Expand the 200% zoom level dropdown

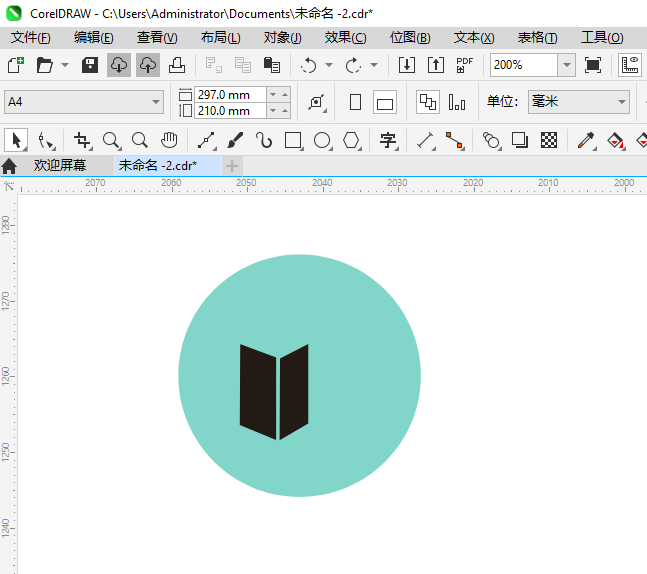[566, 65]
